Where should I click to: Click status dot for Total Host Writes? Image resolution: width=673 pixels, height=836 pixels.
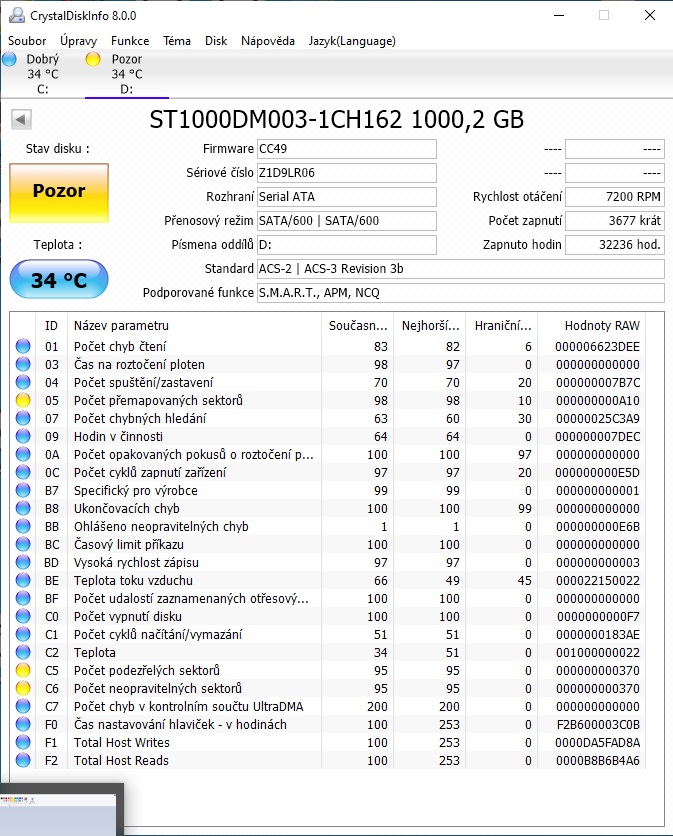pyautogui.click(x=23, y=742)
